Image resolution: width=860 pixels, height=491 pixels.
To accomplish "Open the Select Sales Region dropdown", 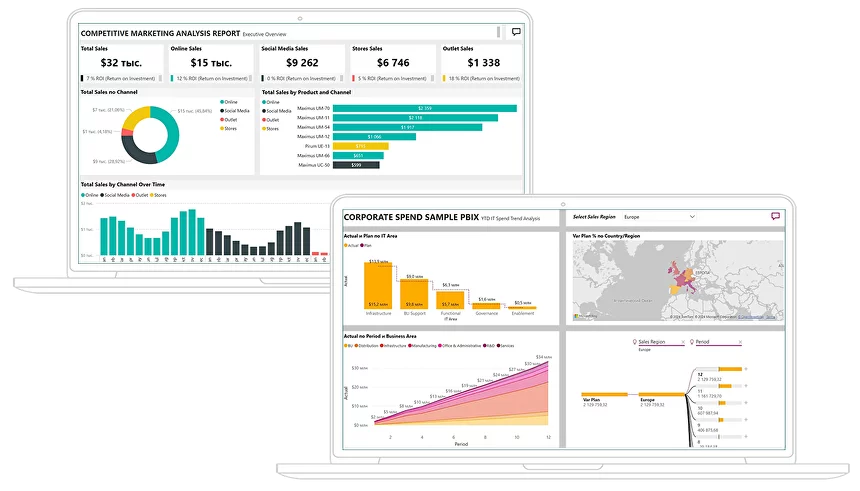I will tap(659, 216).
